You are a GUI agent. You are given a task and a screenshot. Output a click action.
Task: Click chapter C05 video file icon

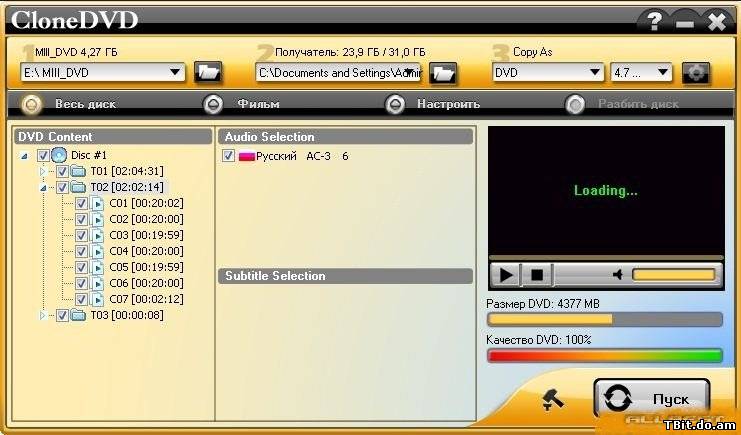(97, 267)
